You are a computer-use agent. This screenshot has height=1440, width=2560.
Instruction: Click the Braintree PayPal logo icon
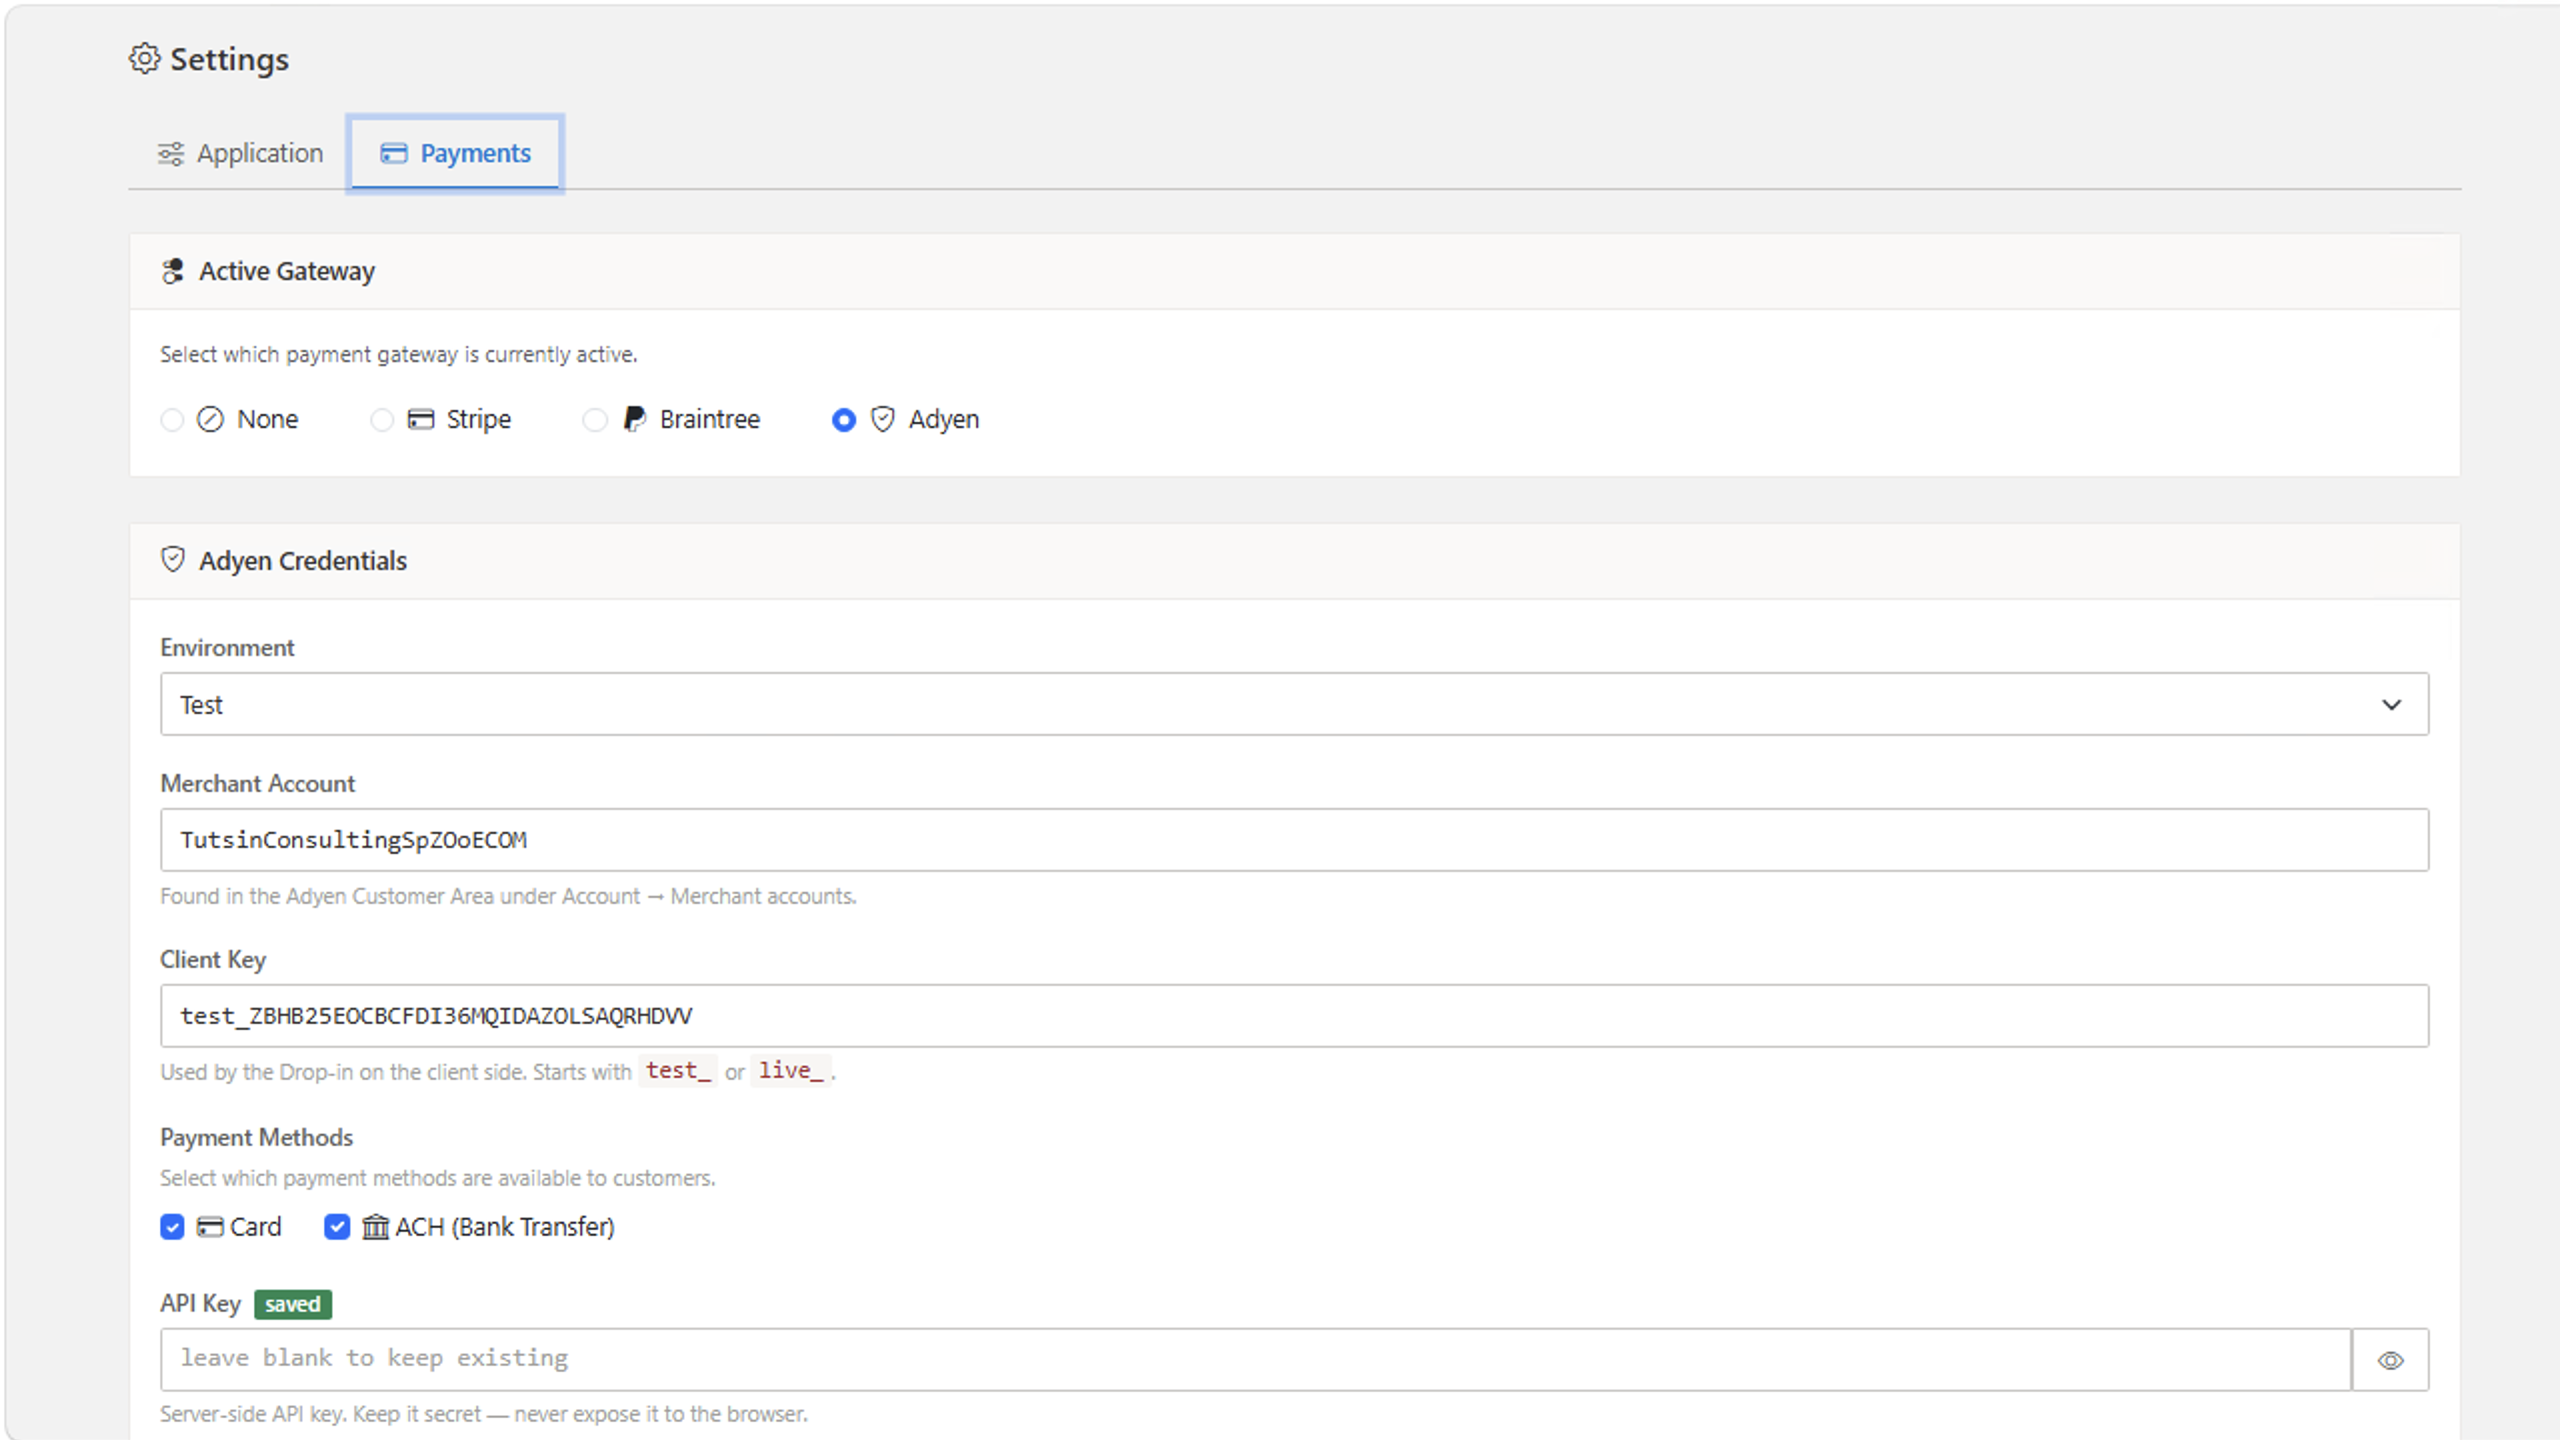(634, 419)
